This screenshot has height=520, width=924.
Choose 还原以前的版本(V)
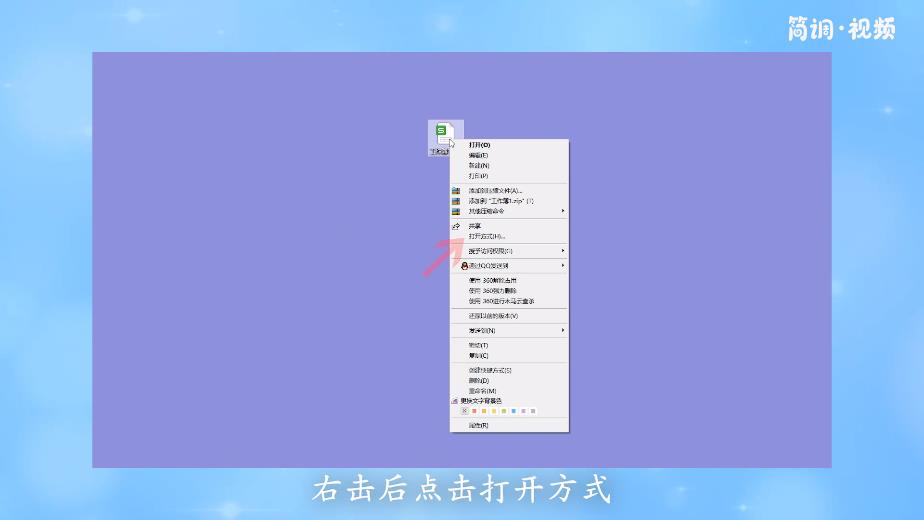click(509, 316)
